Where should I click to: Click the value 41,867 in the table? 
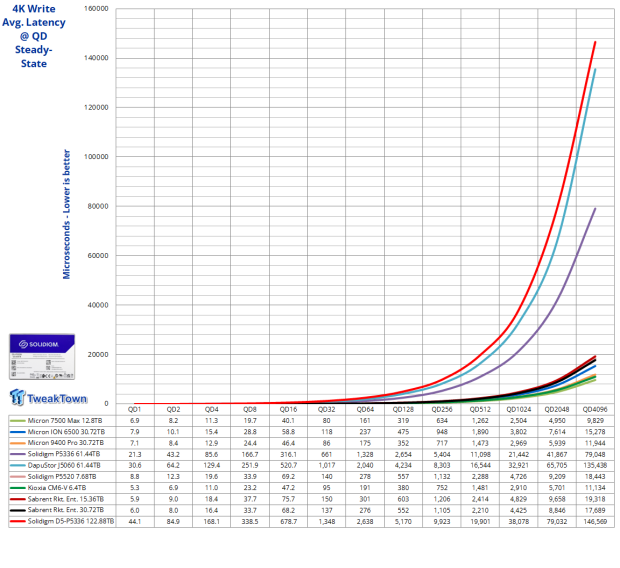pos(557,454)
